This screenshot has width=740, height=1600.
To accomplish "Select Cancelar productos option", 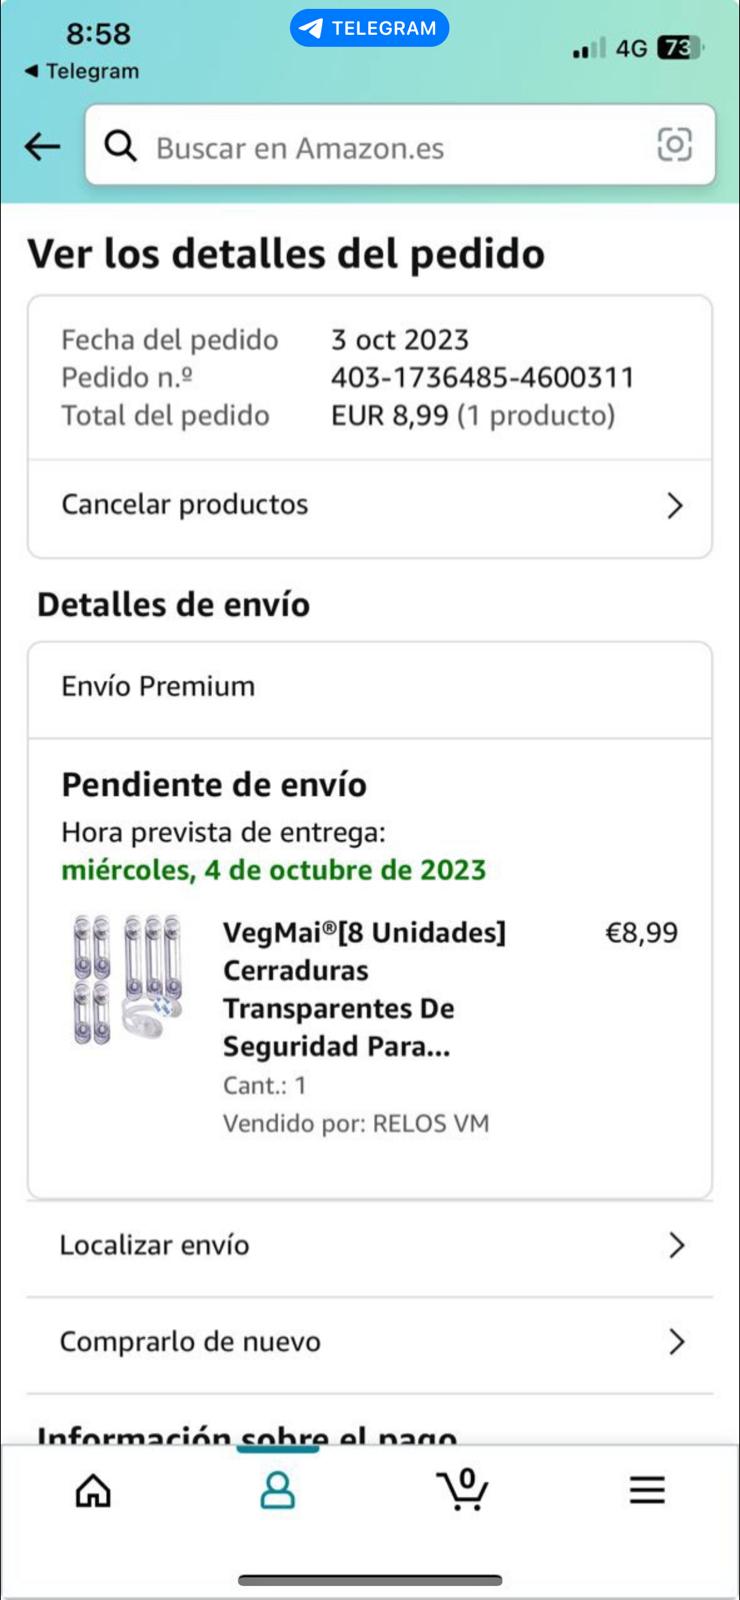I will (185, 505).
